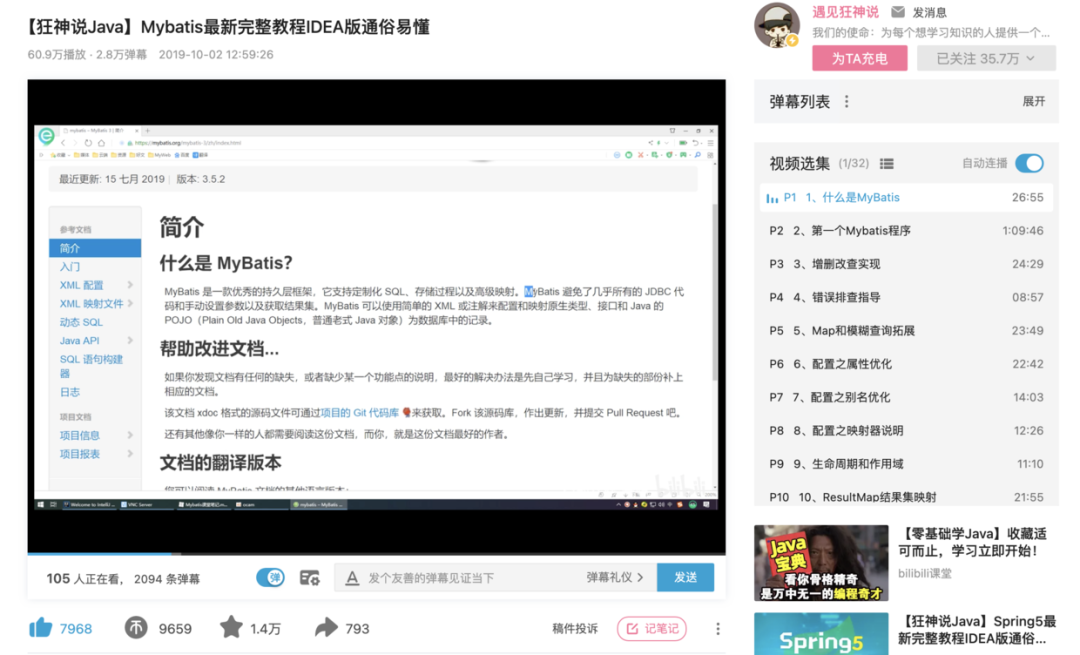
Task: Select P6 配置之属性优化 episode
Action: pyautogui.click(x=906, y=364)
